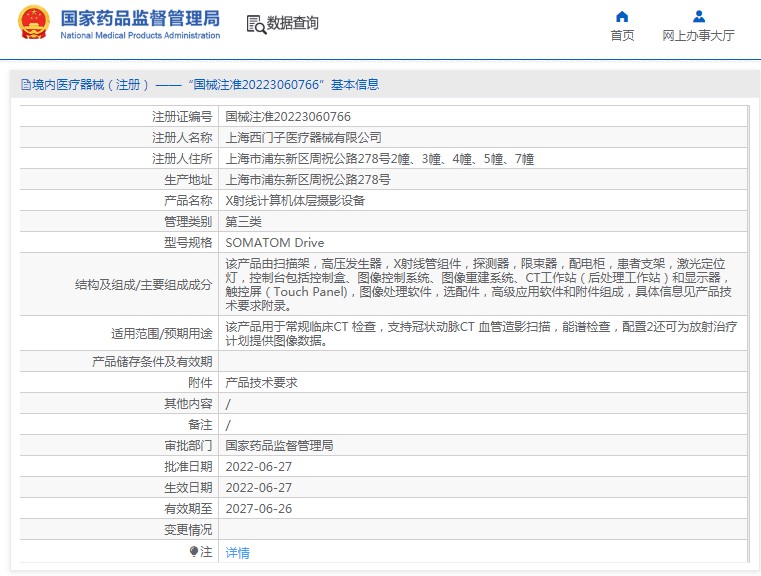Viewport: 761px width, 576px height.
Task: Click registration number value 国械注准20223060766
Action: point(288,116)
